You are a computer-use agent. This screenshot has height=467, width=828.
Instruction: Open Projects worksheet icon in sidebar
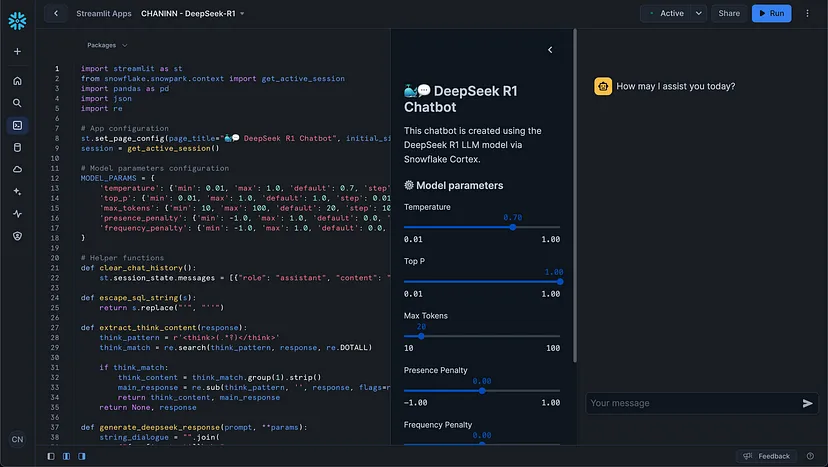(17, 125)
